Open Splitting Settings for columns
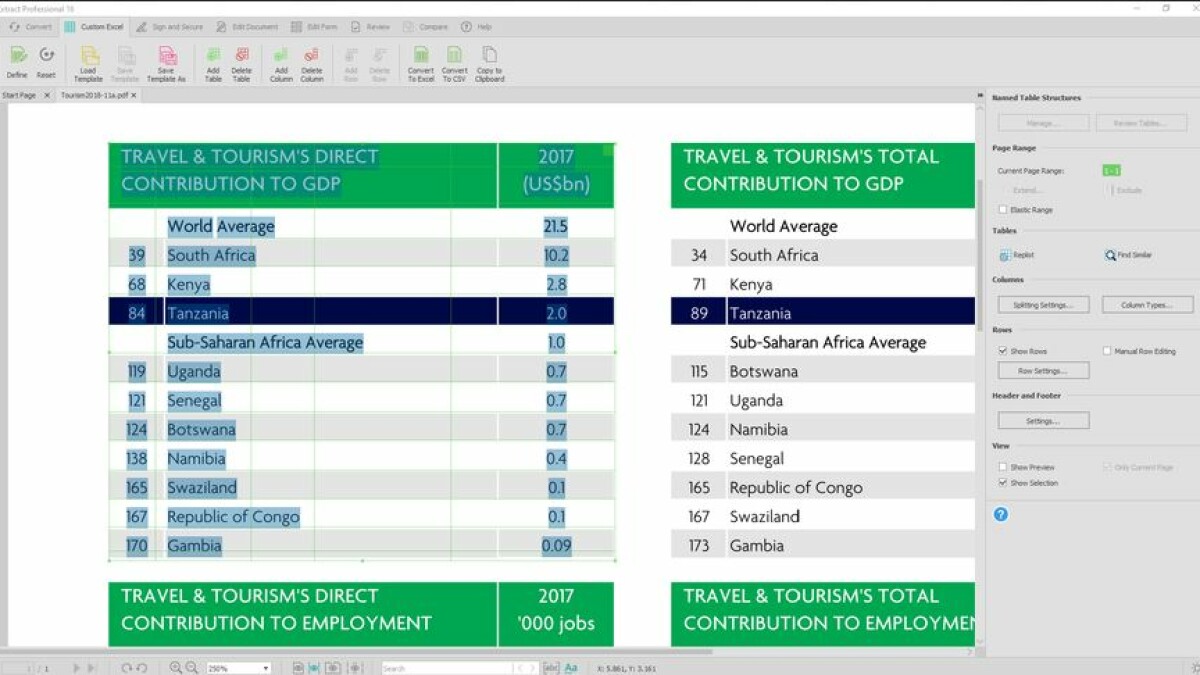 [1043, 305]
